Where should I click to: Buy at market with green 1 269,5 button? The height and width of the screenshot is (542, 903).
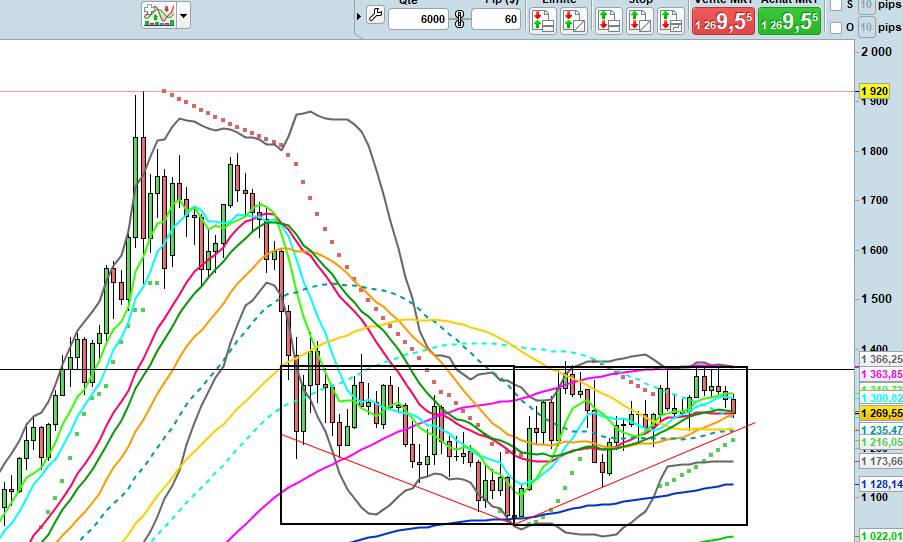tap(790, 21)
